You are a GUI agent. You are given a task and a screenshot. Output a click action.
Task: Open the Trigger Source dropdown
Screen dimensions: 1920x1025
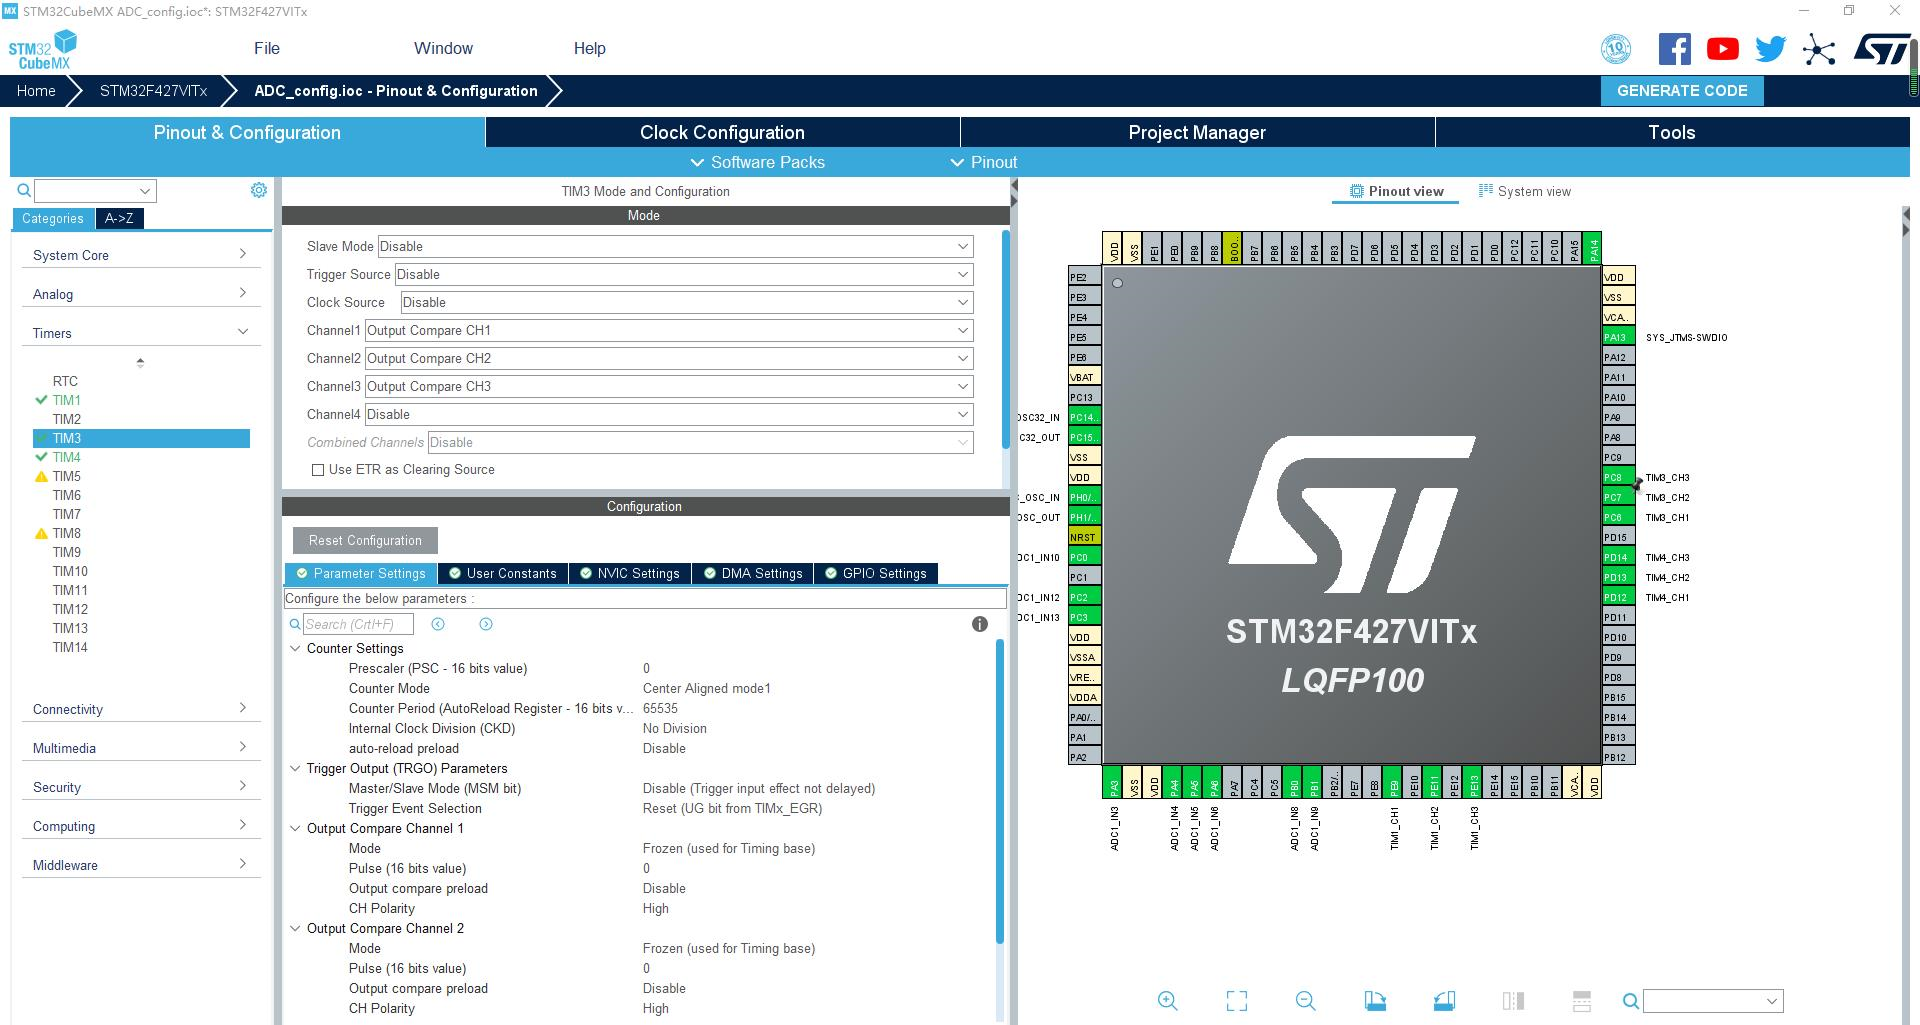click(684, 274)
